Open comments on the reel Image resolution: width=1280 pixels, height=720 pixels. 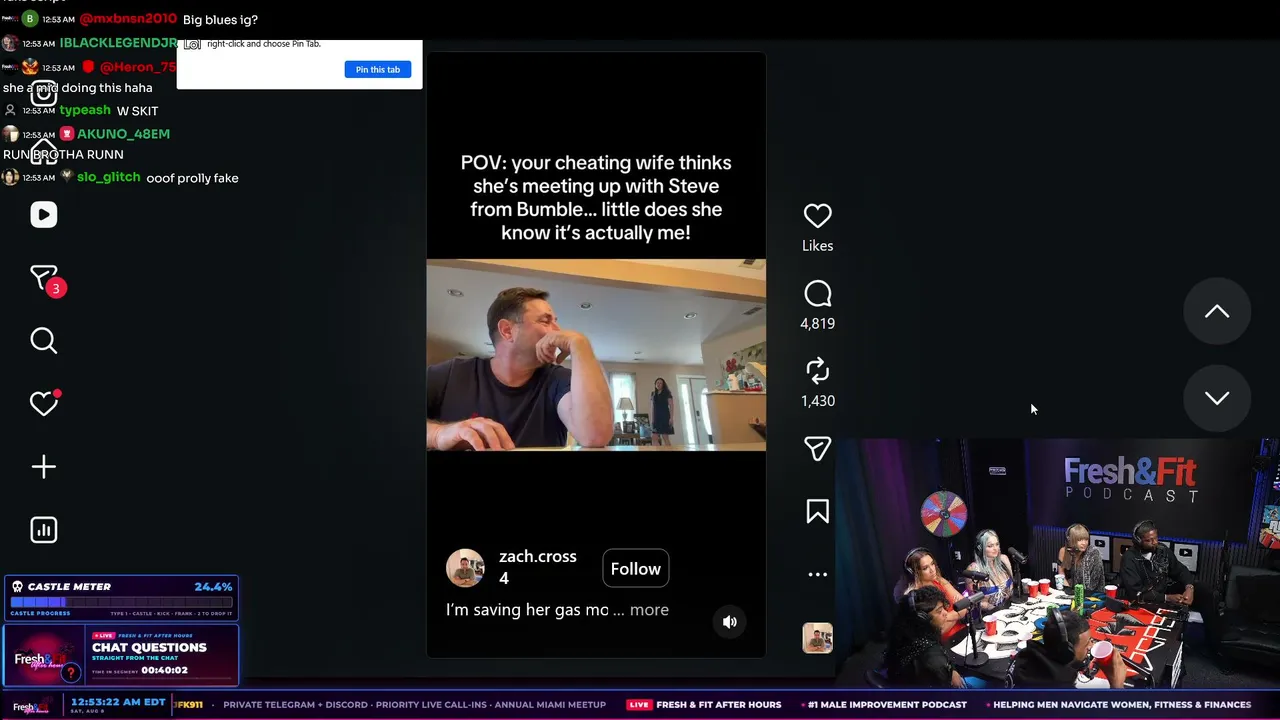(x=817, y=294)
